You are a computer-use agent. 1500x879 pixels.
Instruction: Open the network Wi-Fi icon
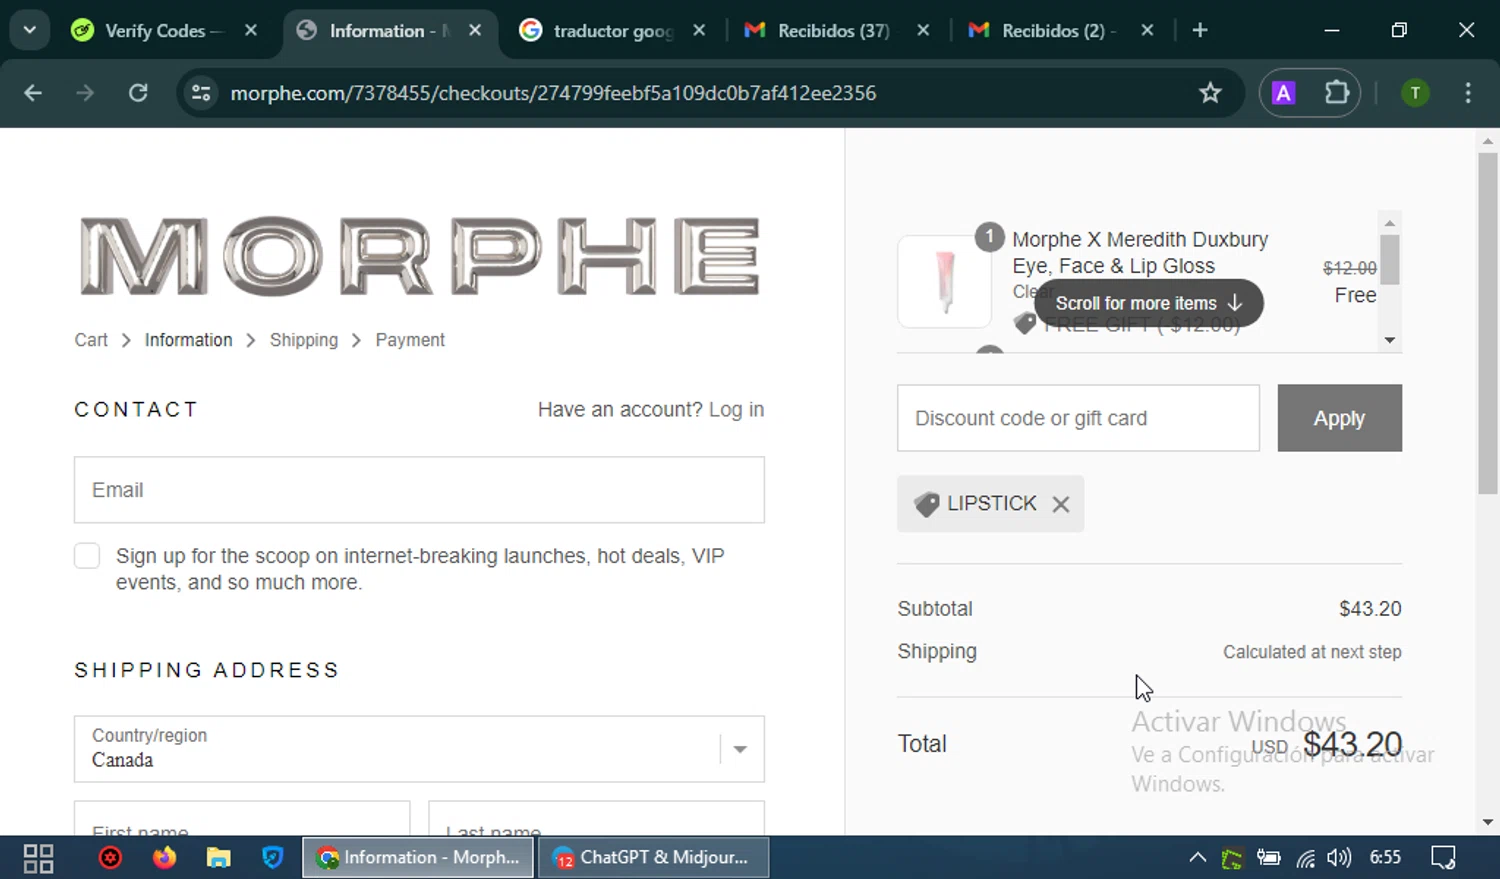(x=1305, y=858)
